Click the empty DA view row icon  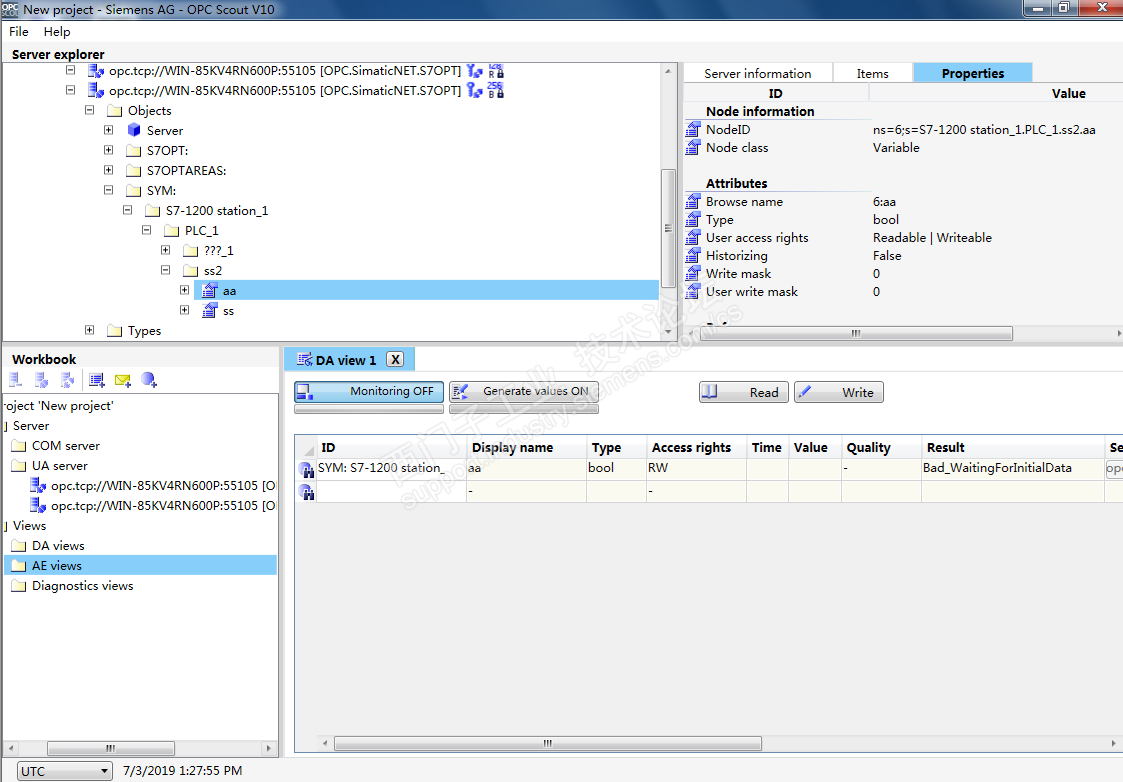pyautogui.click(x=307, y=492)
